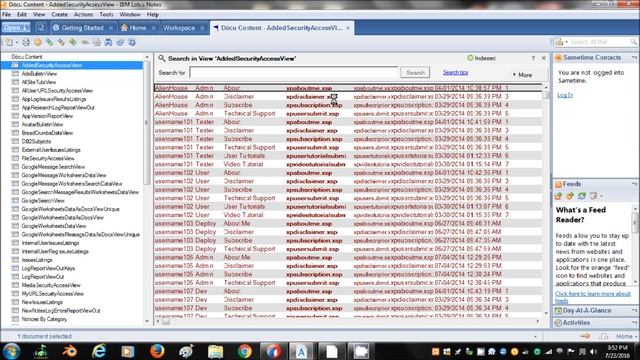Click the magnifier icon in the Search All Mail box
Screen dimensions: 640x360
coord(633,42)
